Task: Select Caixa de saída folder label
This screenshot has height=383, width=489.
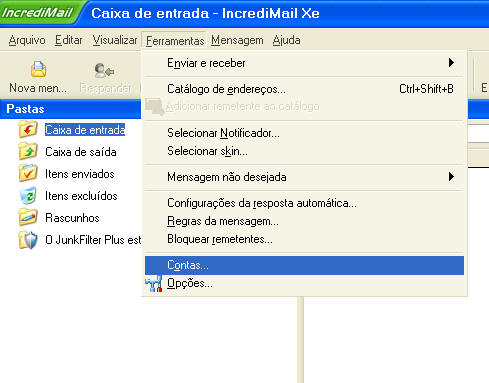Action: [81, 152]
